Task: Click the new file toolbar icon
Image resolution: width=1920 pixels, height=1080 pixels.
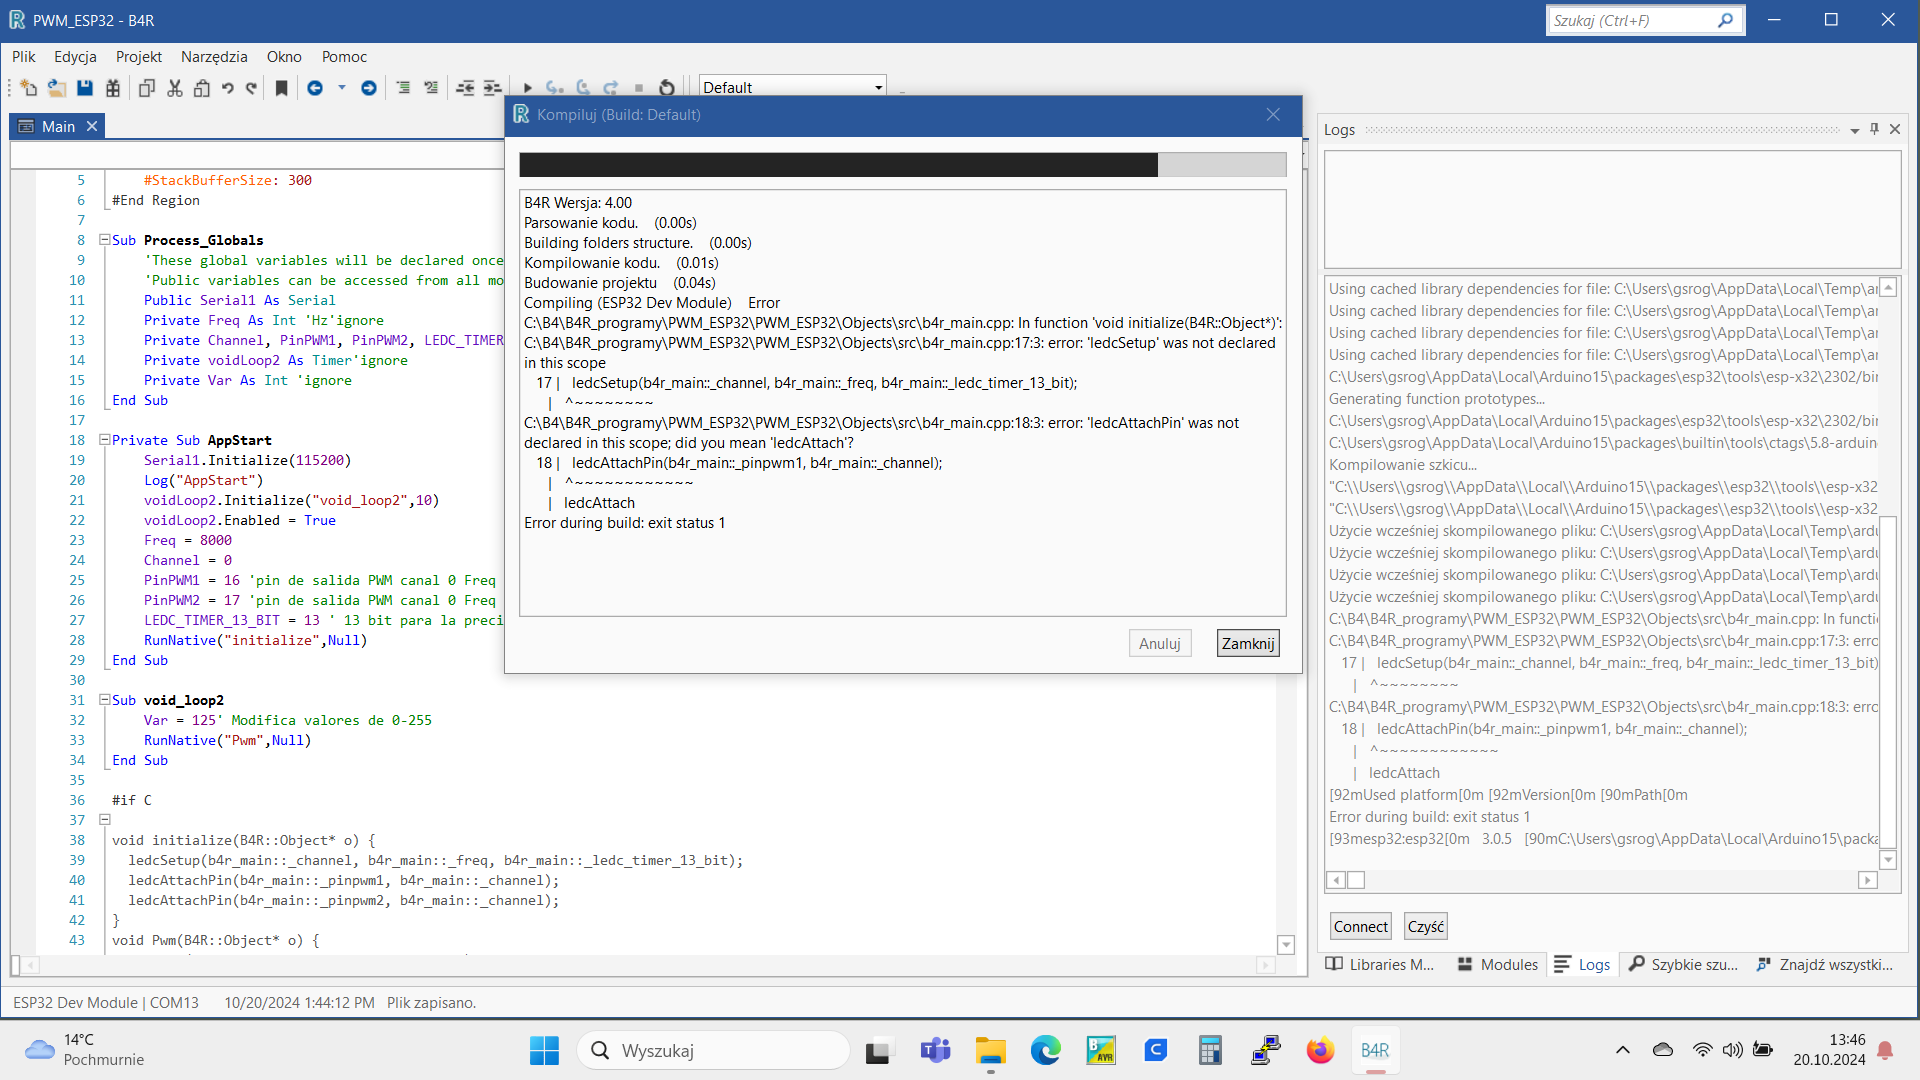Action: point(28,88)
